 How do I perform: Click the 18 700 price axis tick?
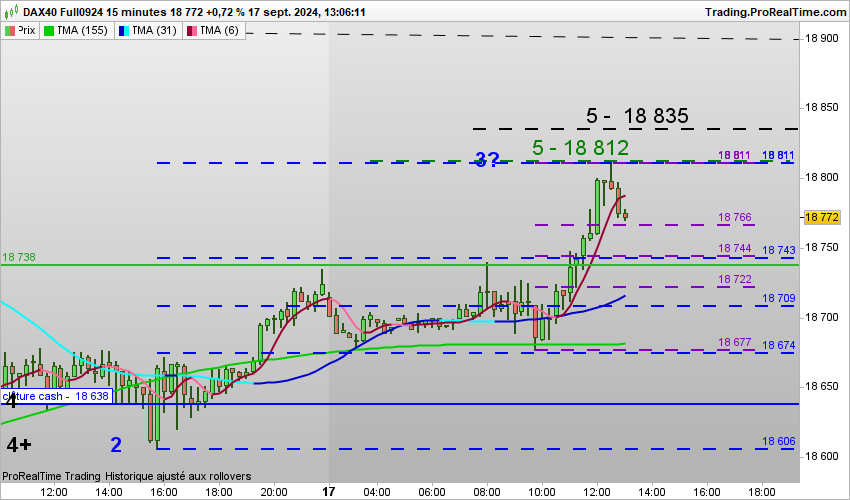click(822, 317)
